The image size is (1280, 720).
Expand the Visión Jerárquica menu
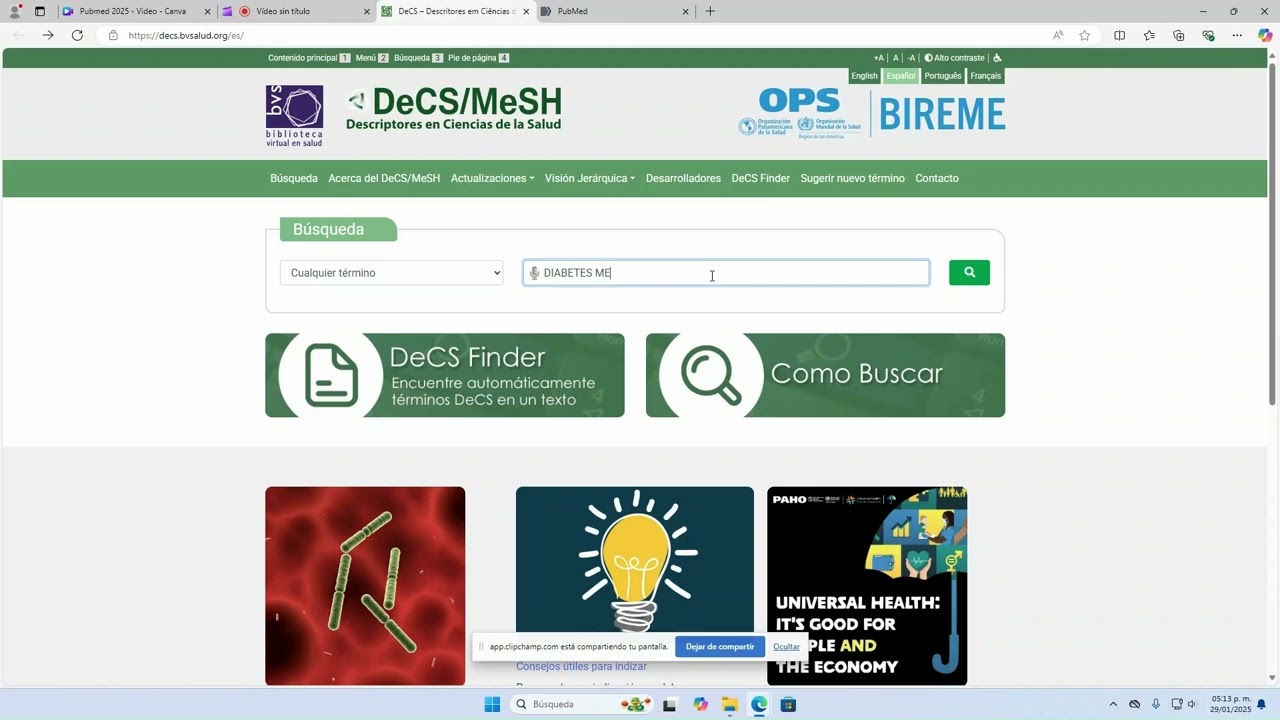590,178
